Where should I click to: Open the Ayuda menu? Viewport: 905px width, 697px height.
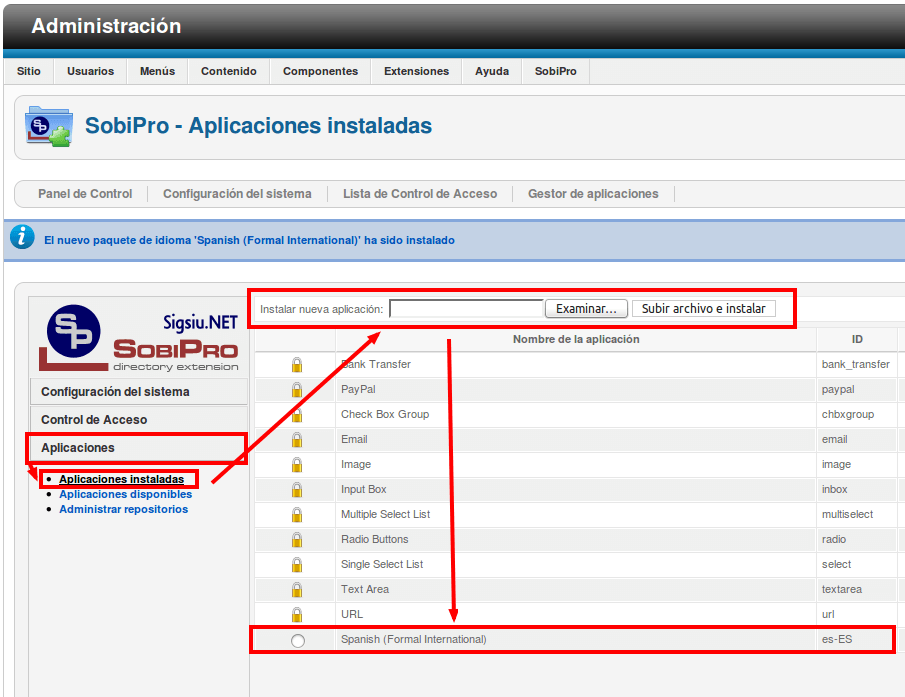point(492,71)
